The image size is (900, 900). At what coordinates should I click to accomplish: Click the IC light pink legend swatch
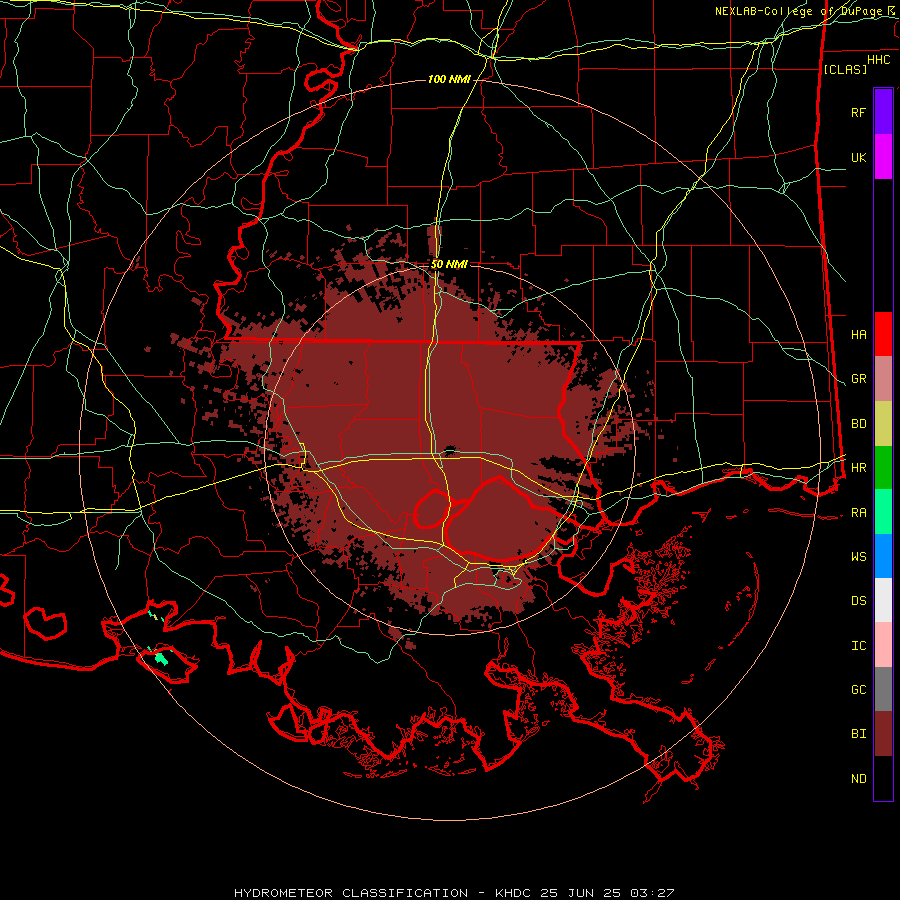(883, 645)
